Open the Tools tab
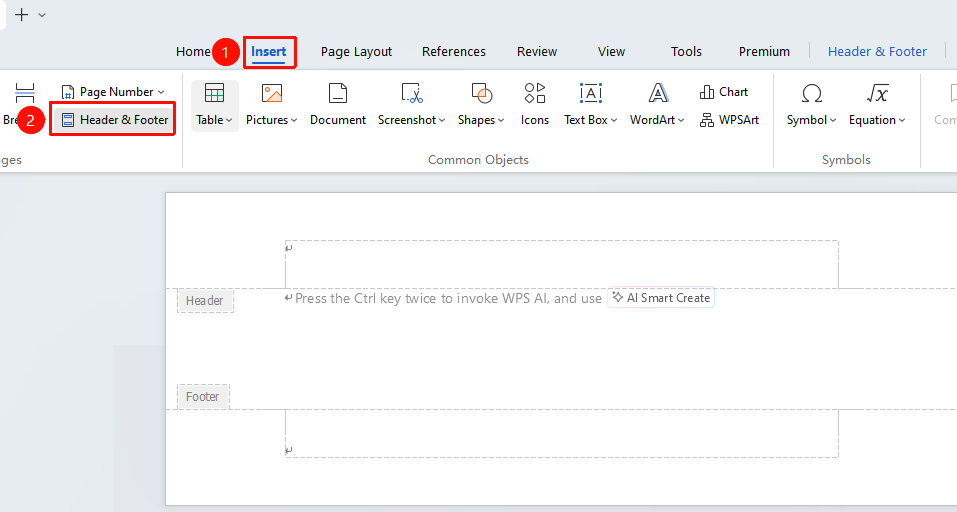 click(686, 52)
